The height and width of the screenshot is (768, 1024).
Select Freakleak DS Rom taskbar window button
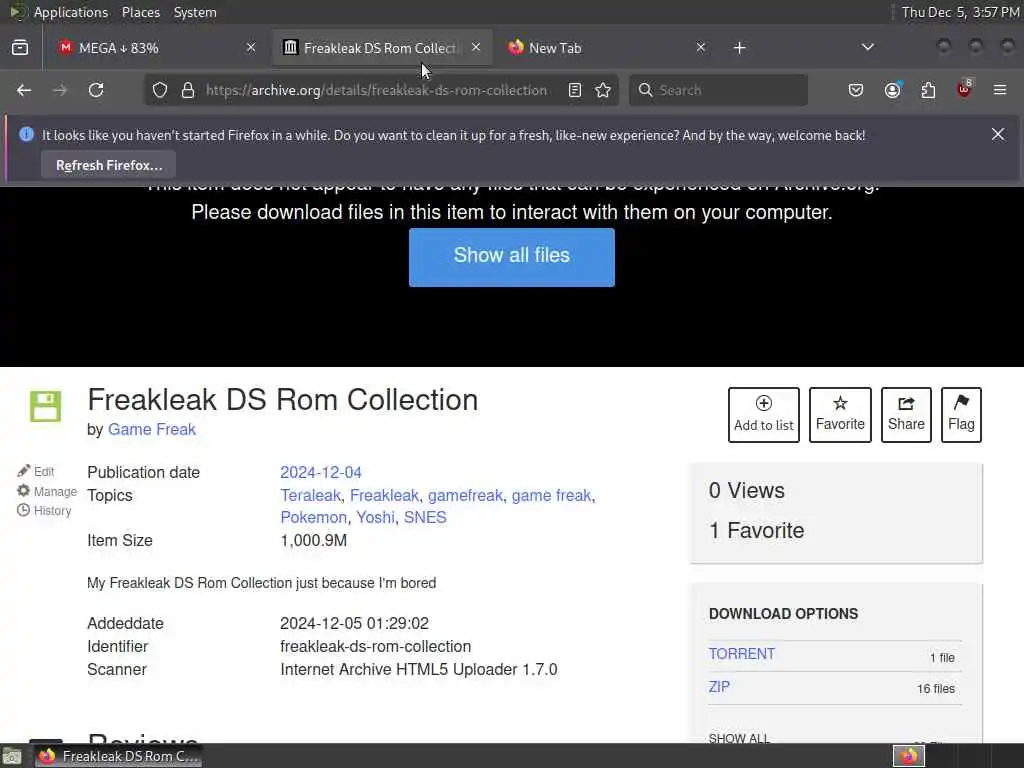tap(118, 756)
